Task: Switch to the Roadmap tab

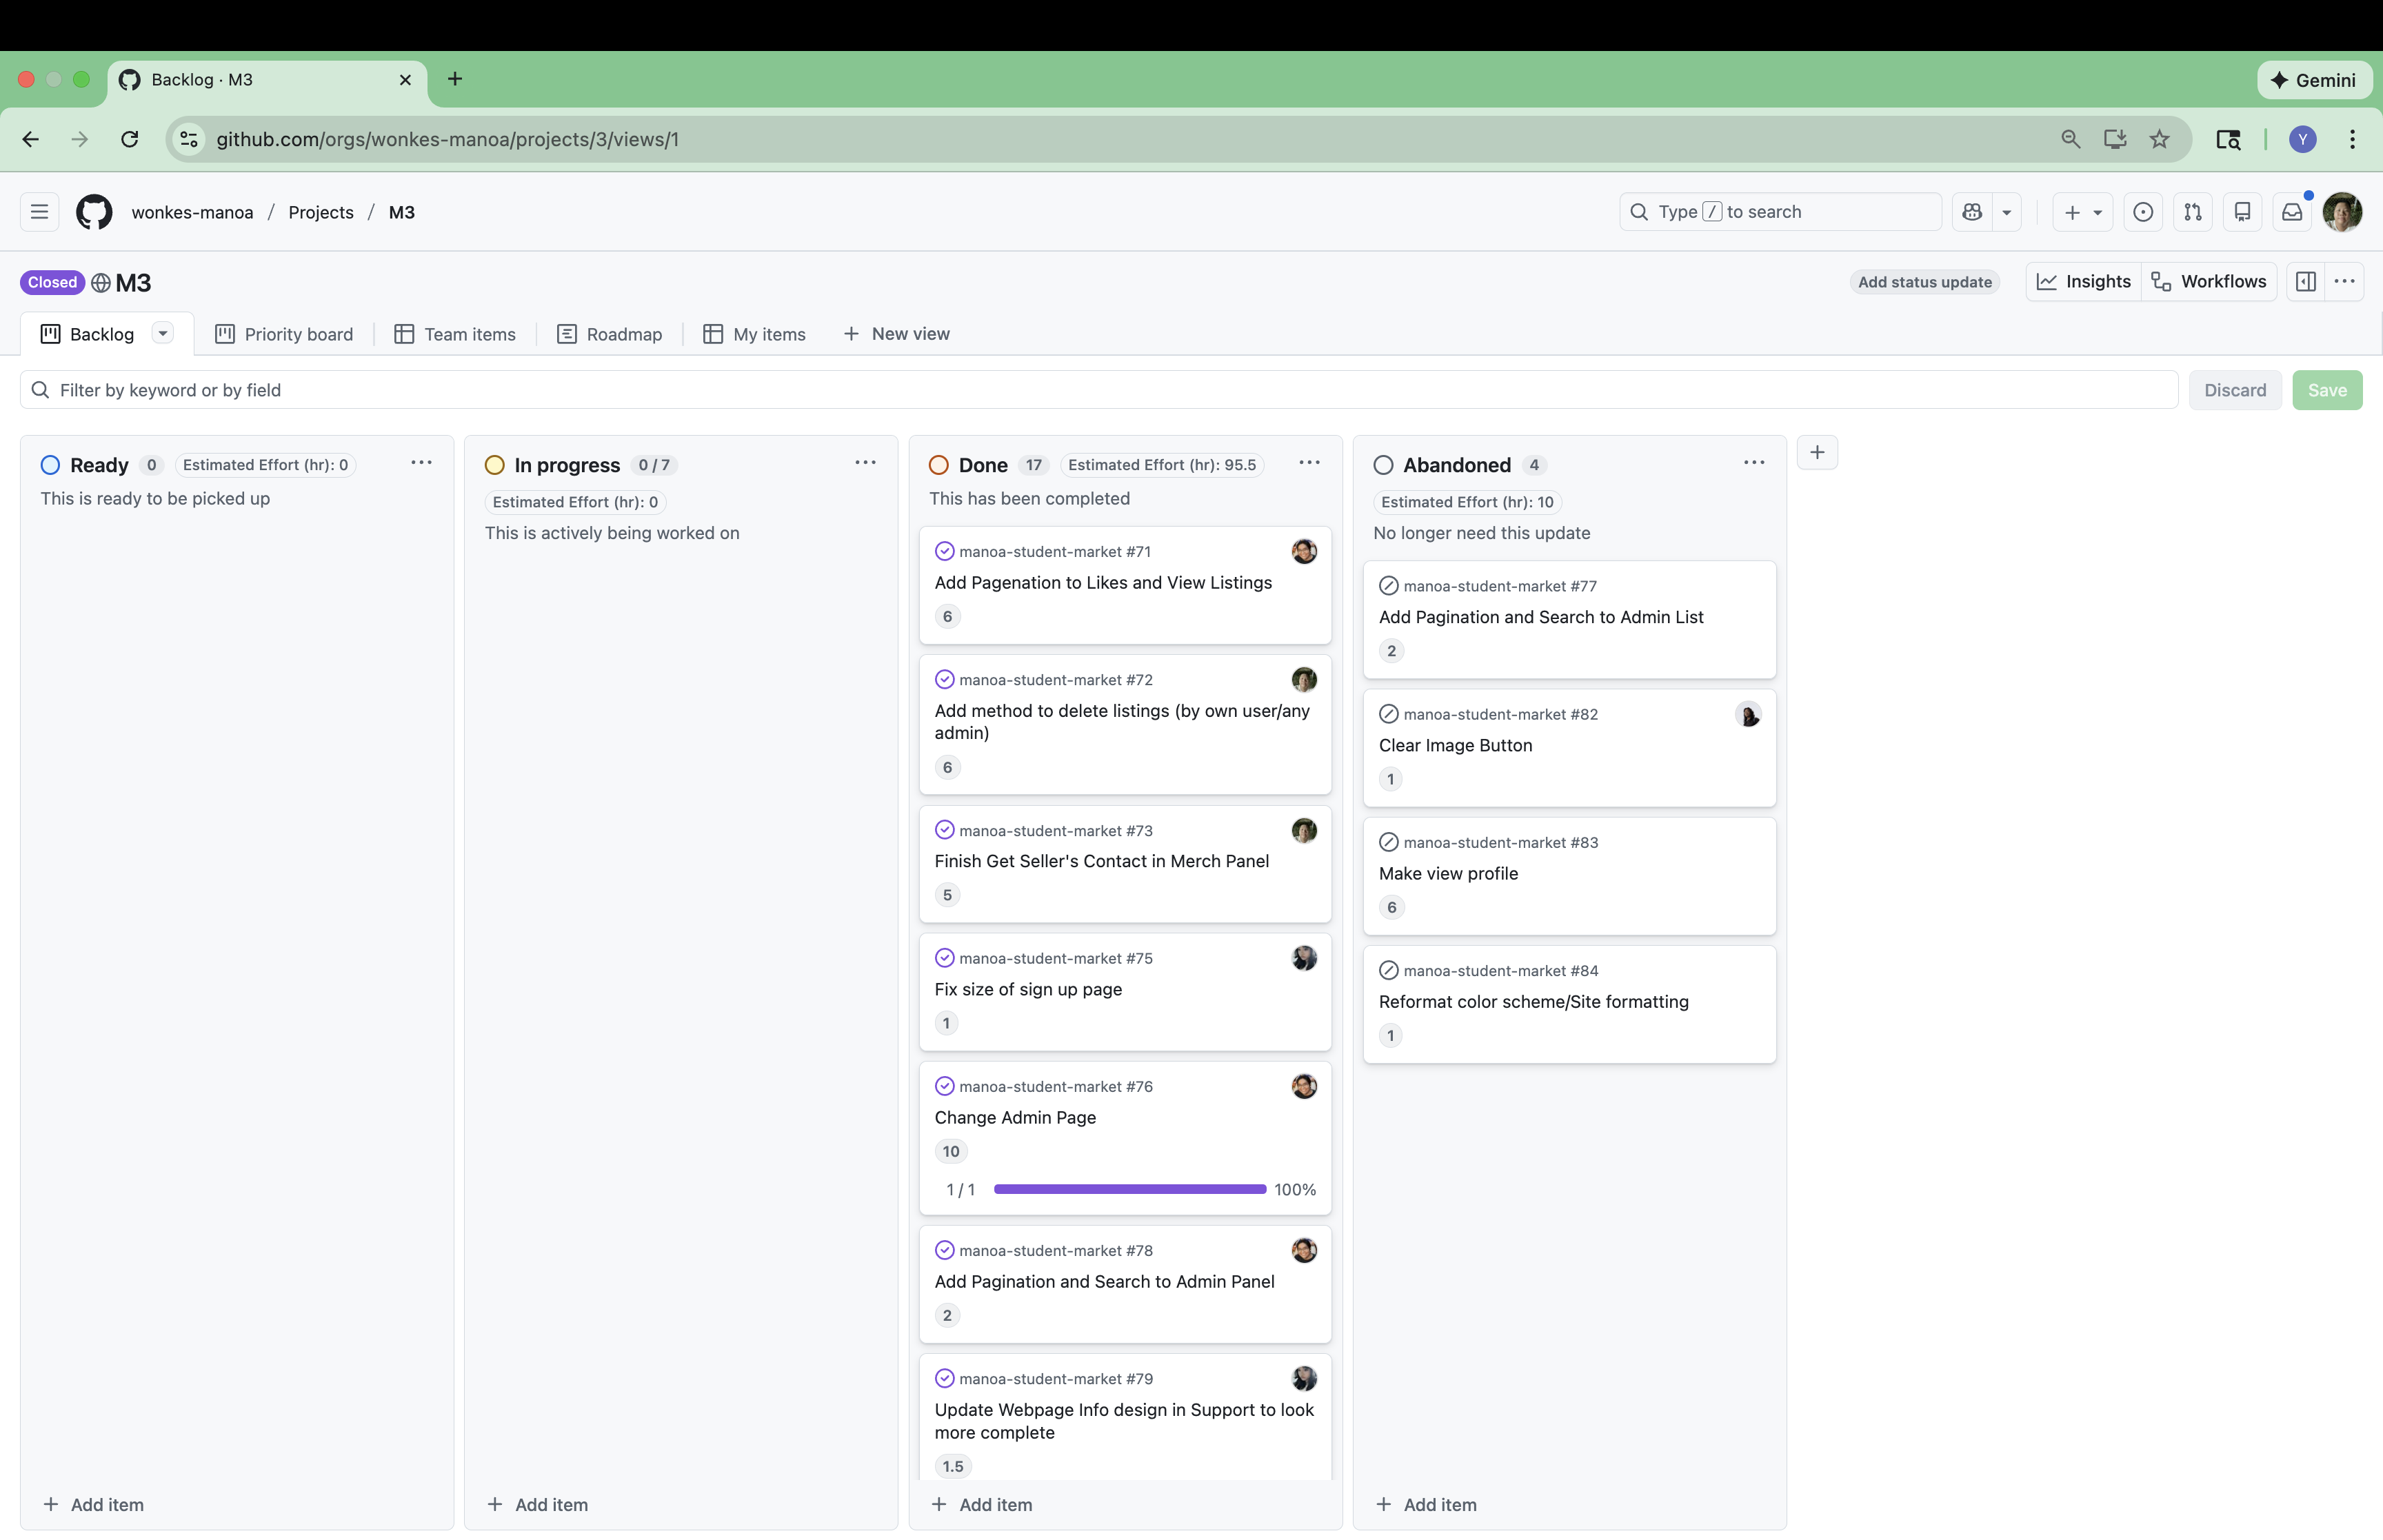Action: point(609,334)
